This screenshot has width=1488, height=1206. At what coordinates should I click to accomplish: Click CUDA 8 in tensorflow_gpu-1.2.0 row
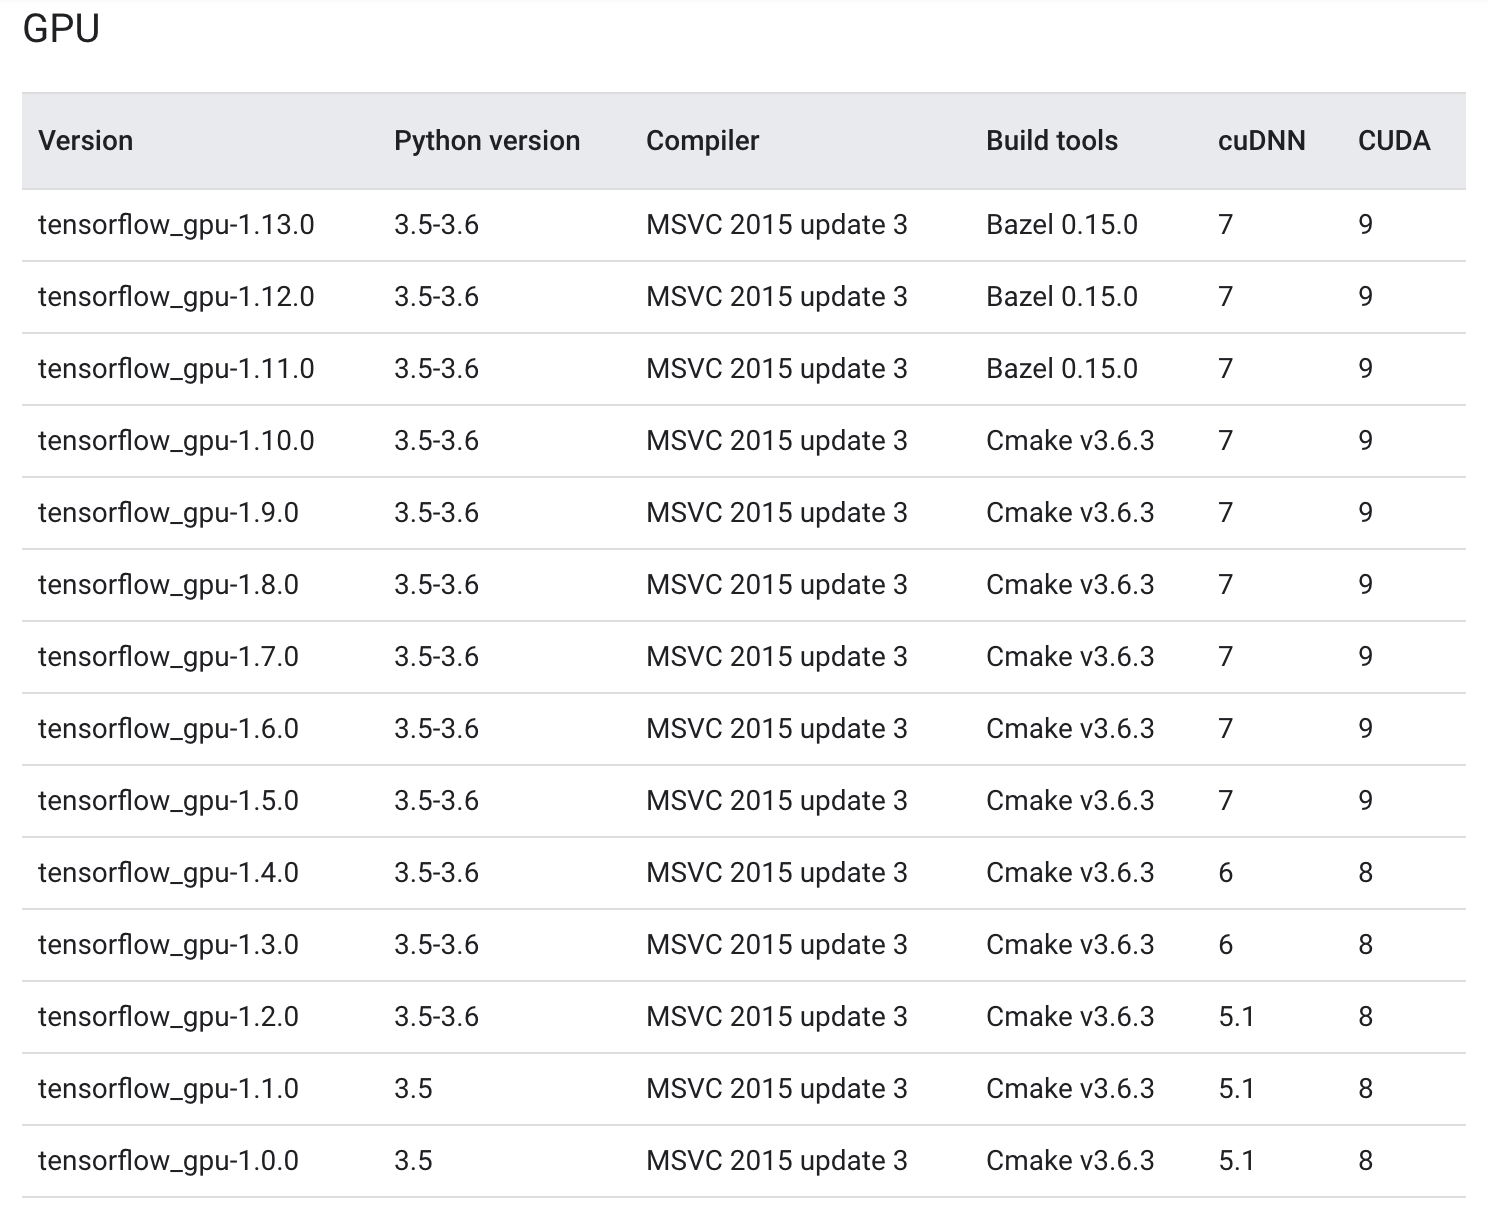1366,1016
